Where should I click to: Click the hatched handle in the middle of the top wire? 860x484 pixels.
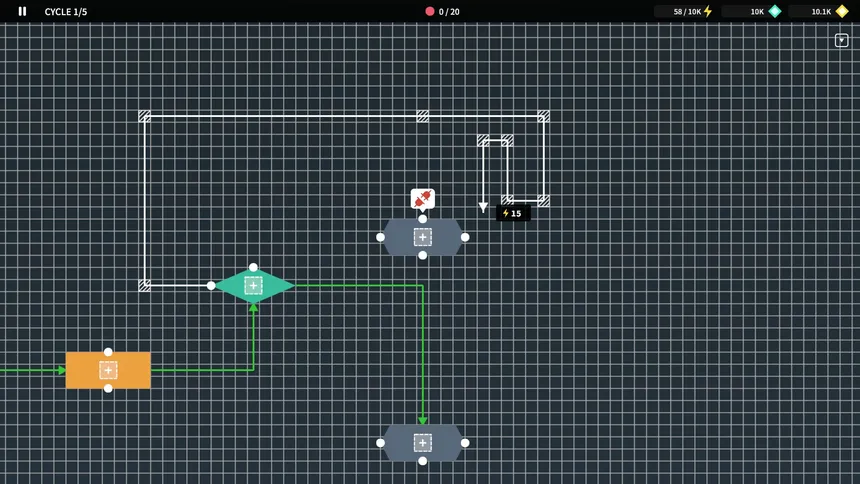[422, 116]
